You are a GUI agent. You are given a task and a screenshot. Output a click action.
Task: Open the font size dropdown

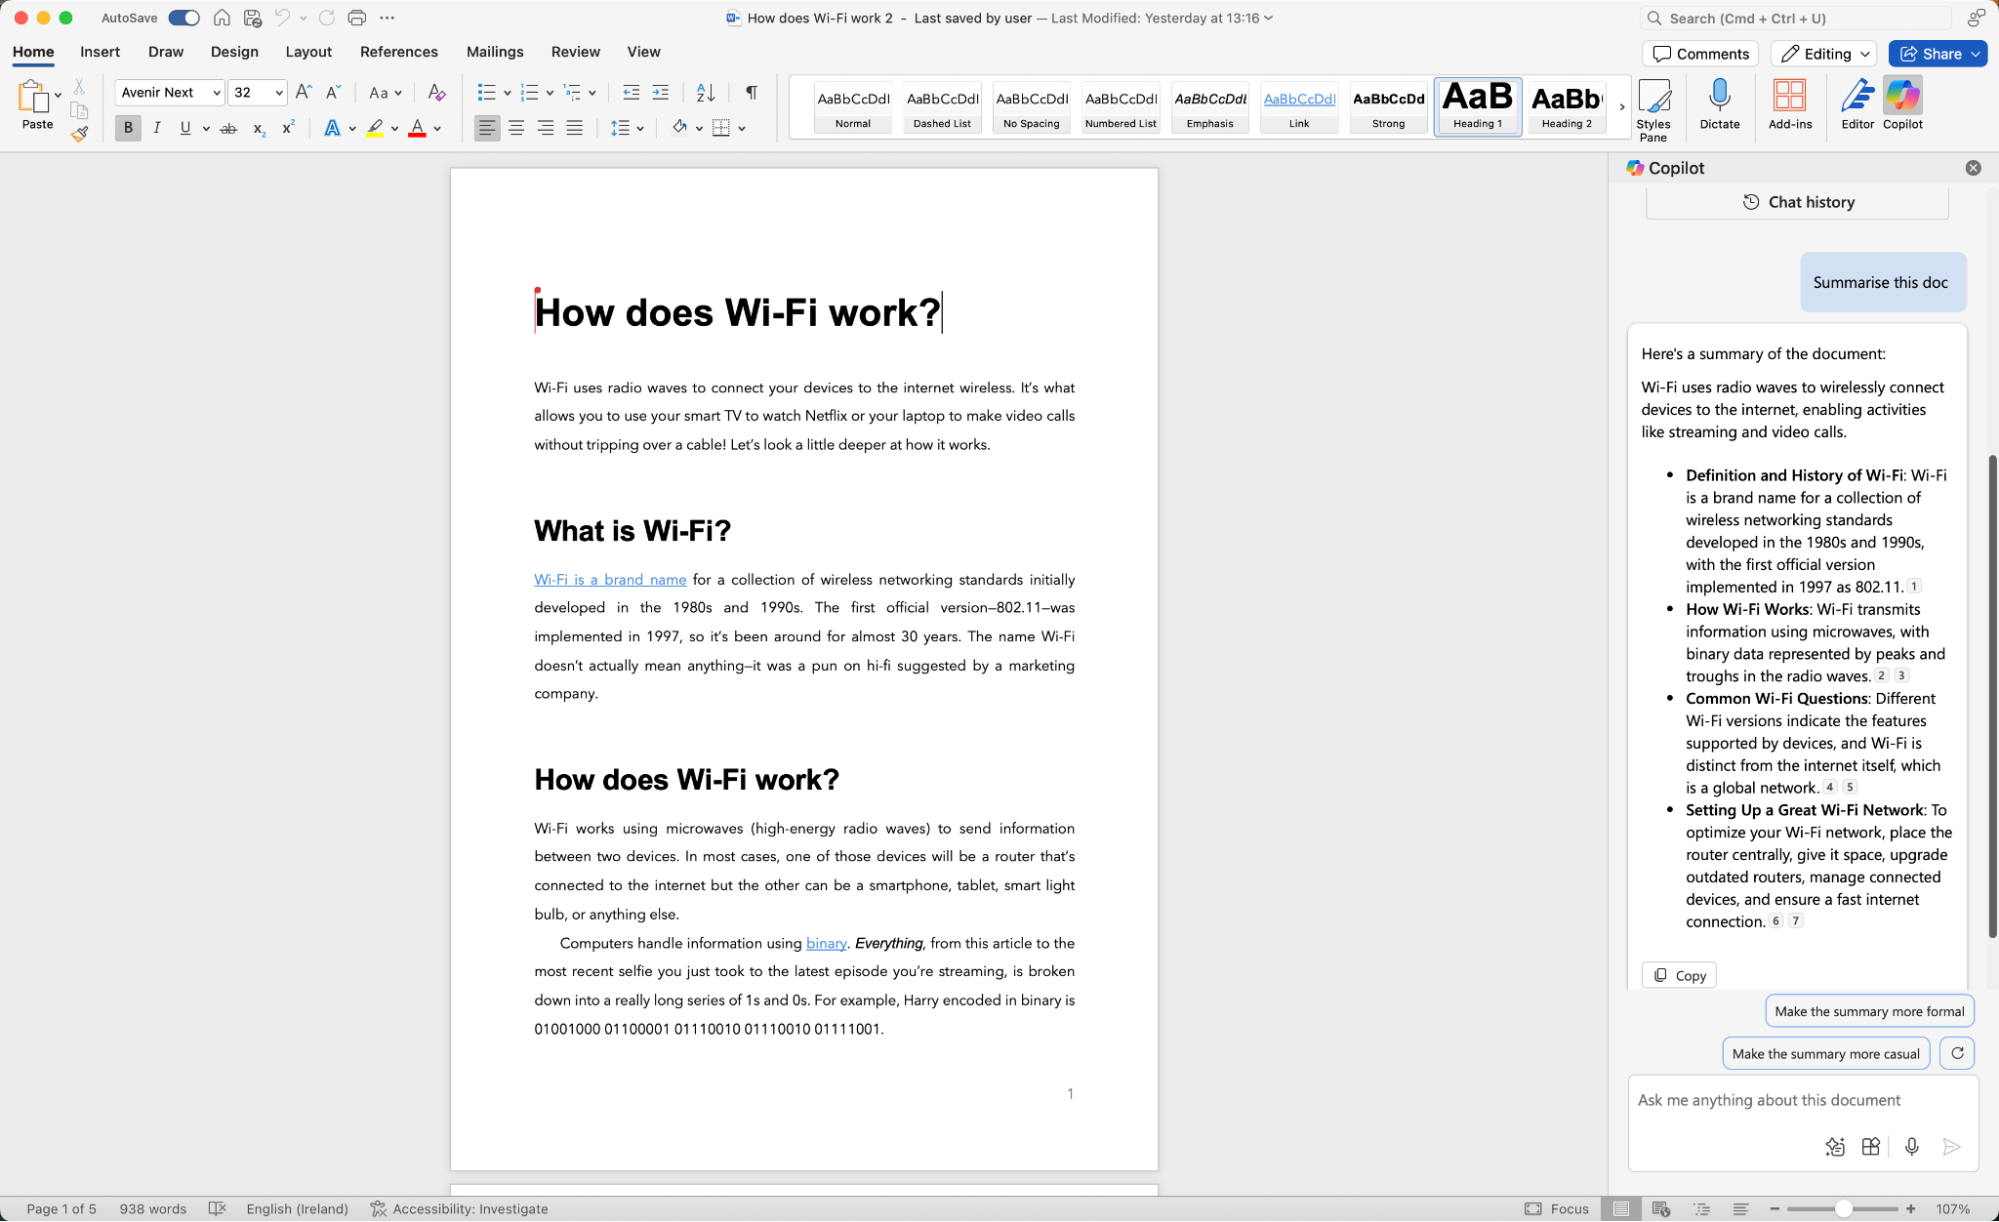(x=276, y=92)
